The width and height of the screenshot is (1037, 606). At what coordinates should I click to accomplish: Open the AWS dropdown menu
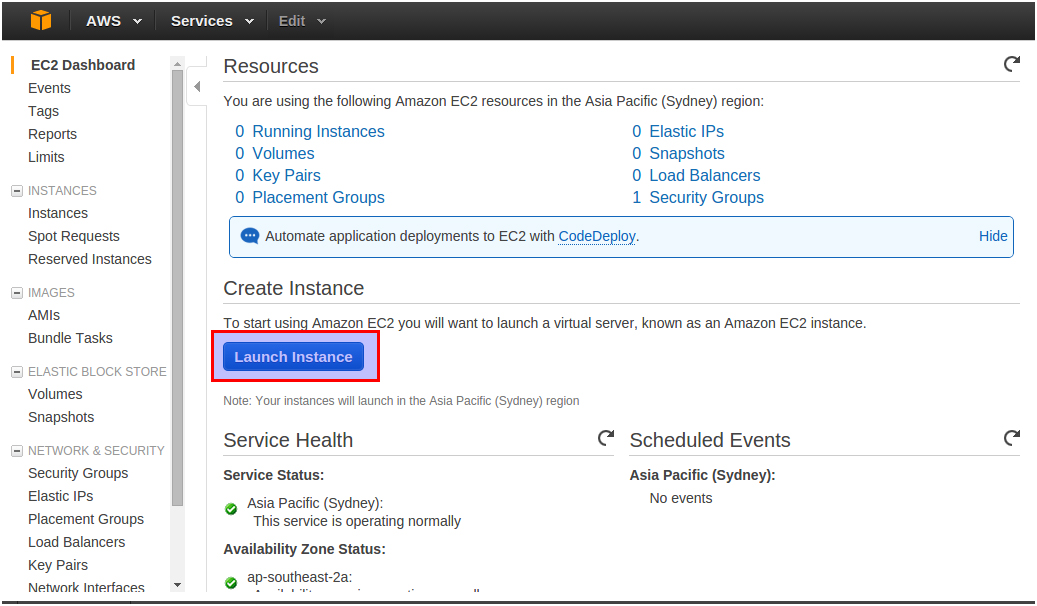[x=114, y=21]
